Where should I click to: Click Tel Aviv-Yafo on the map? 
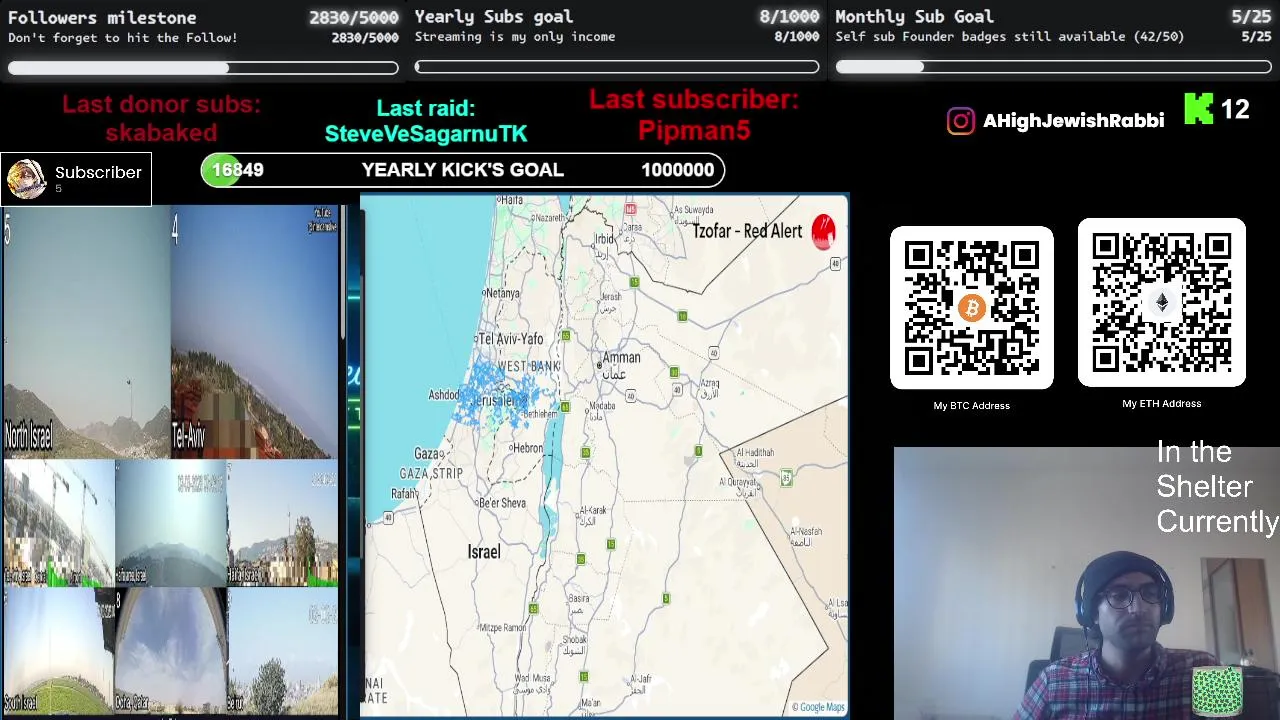pos(510,340)
